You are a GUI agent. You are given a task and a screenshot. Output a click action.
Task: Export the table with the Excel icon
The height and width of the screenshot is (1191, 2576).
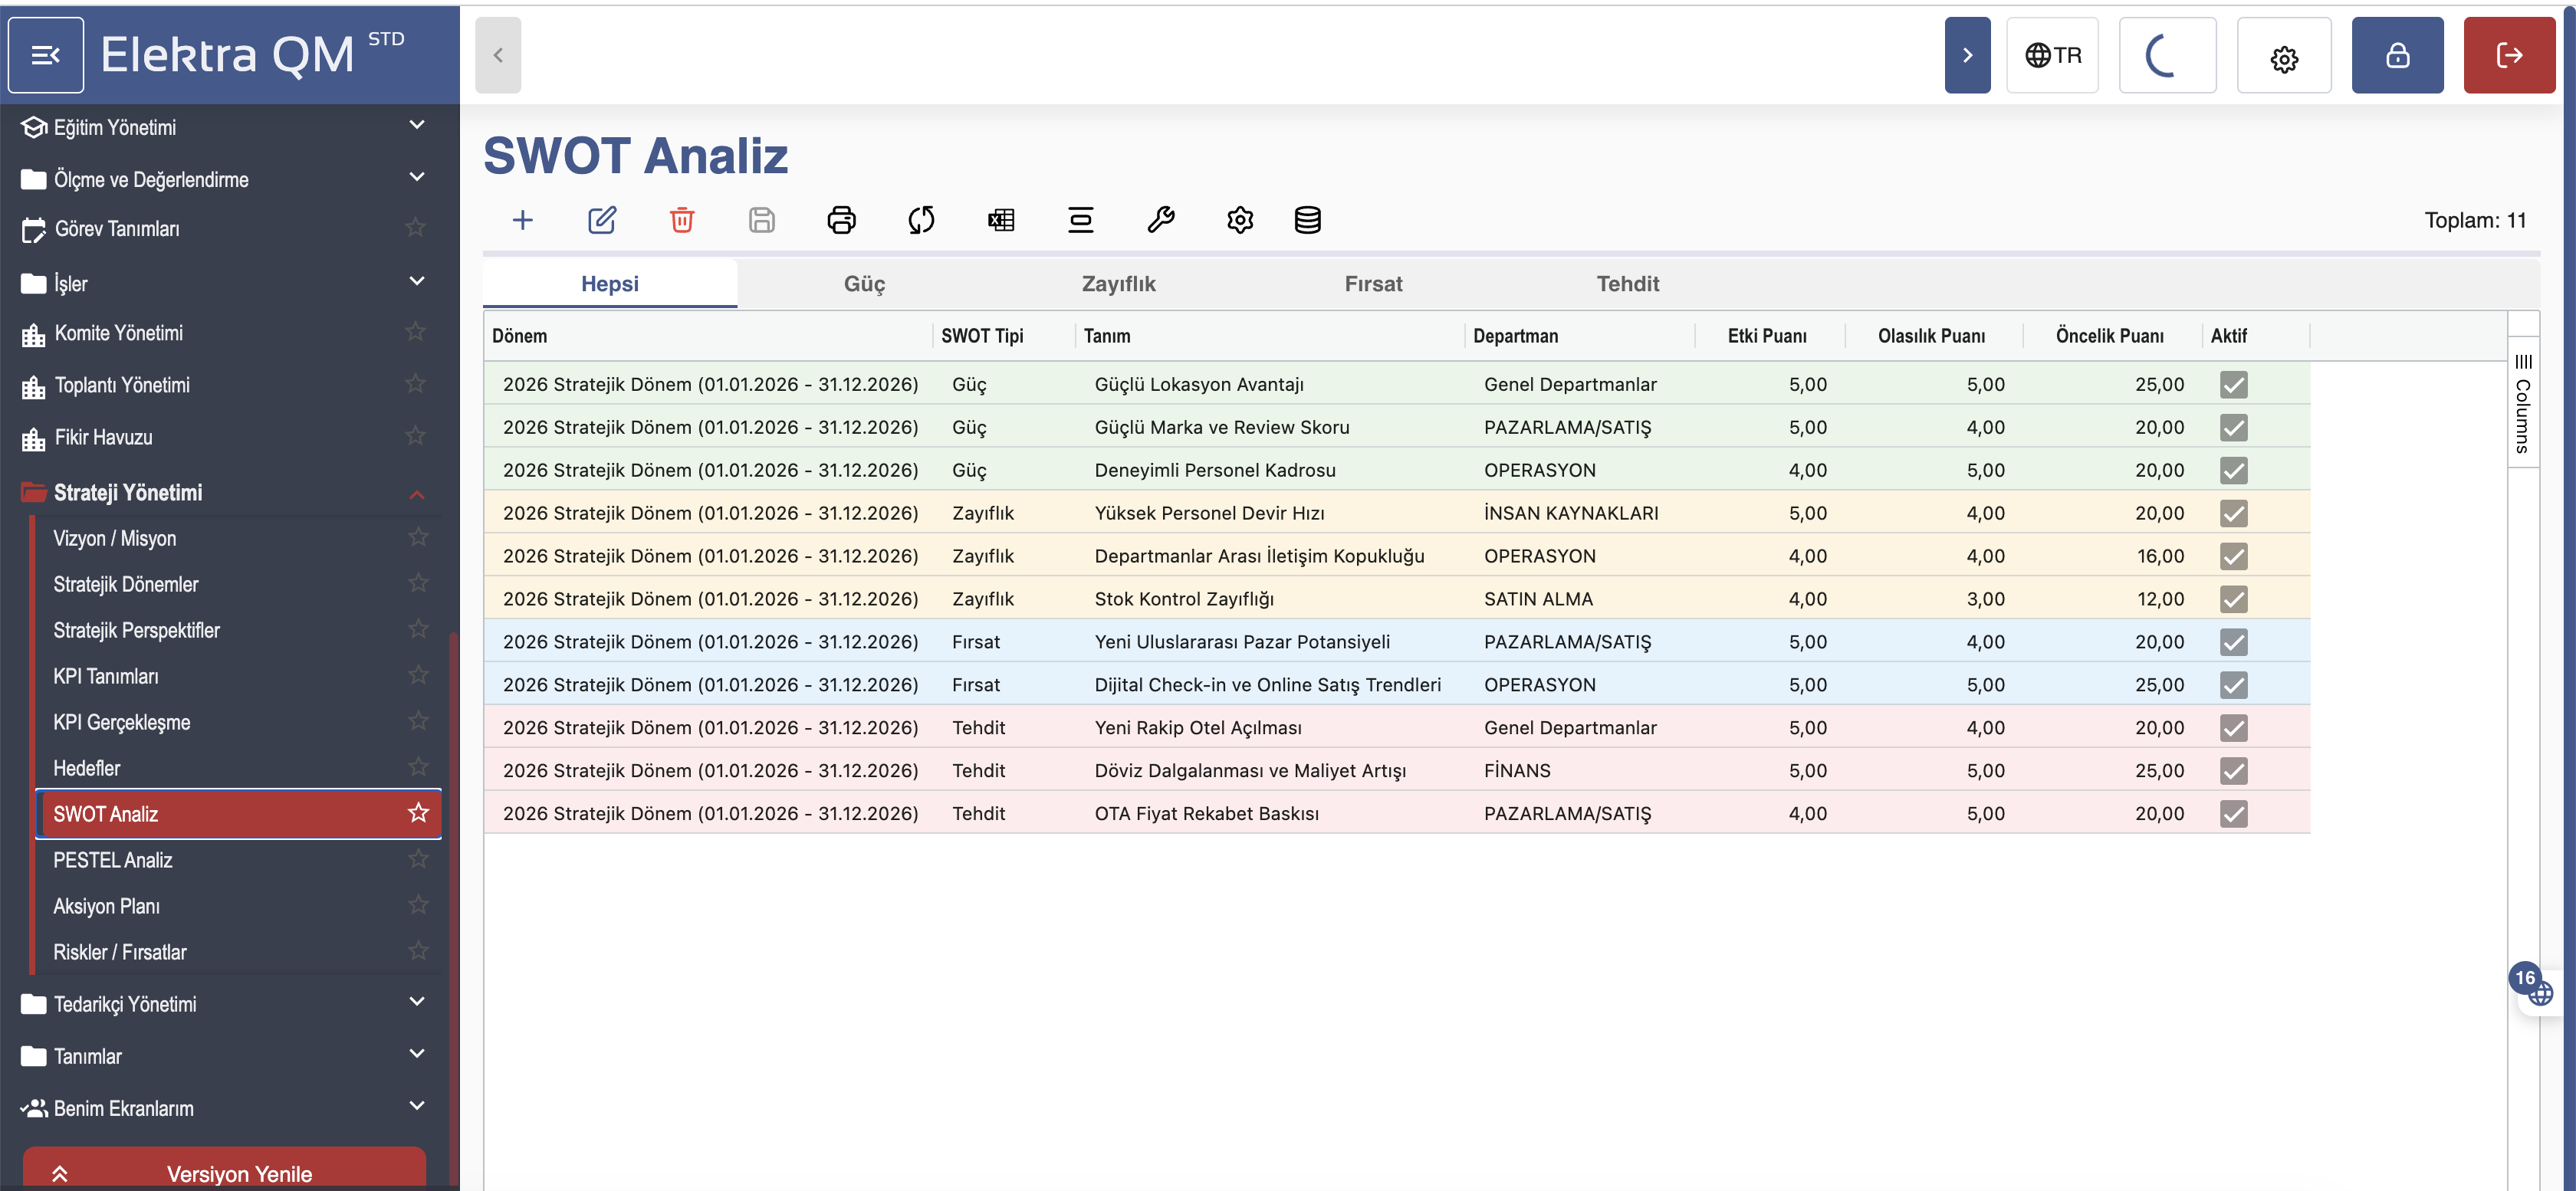point(1001,220)
